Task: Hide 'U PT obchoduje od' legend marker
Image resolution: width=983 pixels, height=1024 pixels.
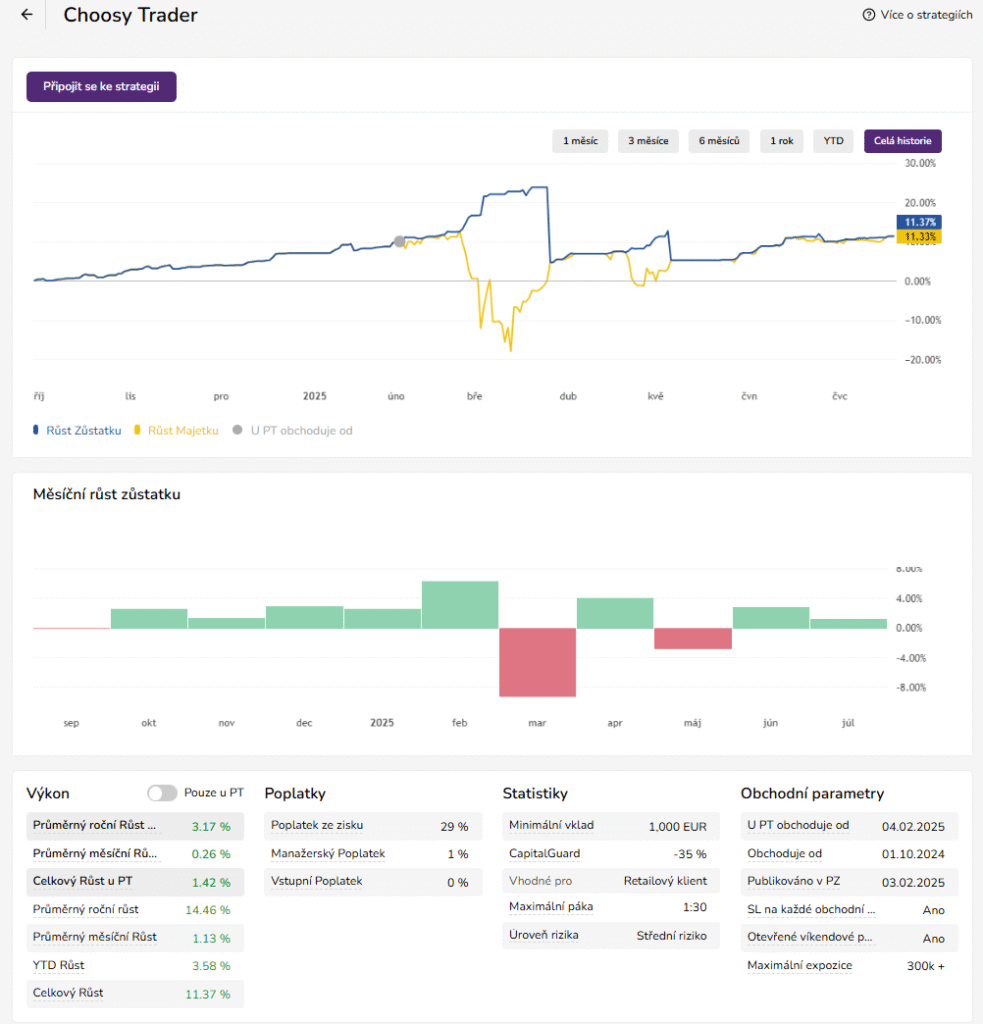Action: [x=293, y=431]
